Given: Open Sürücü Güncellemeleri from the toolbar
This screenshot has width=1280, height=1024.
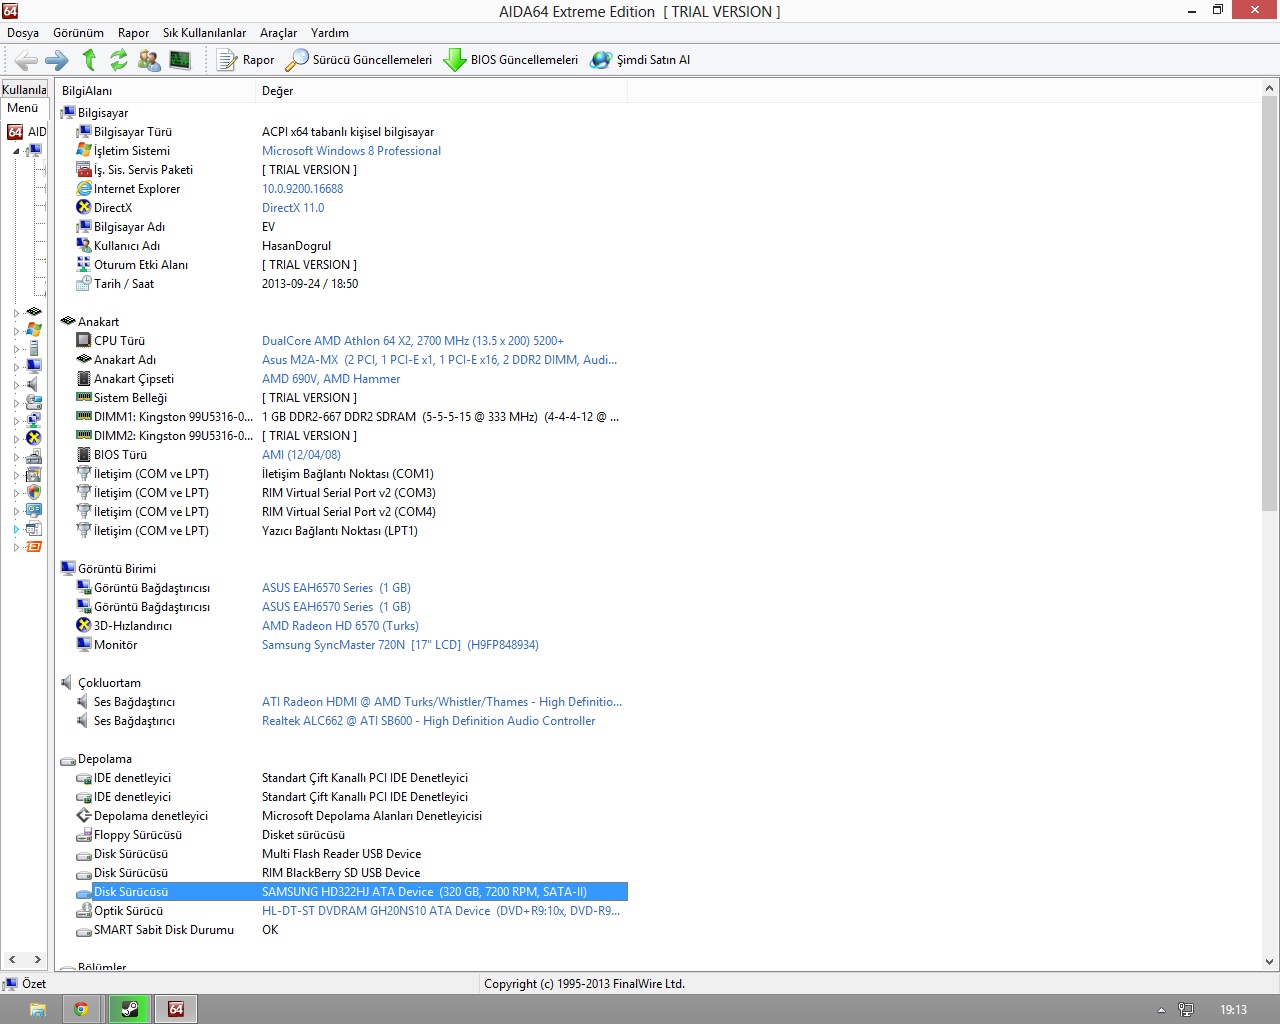Looking at the screenshot, I should (x=359, y=60).
